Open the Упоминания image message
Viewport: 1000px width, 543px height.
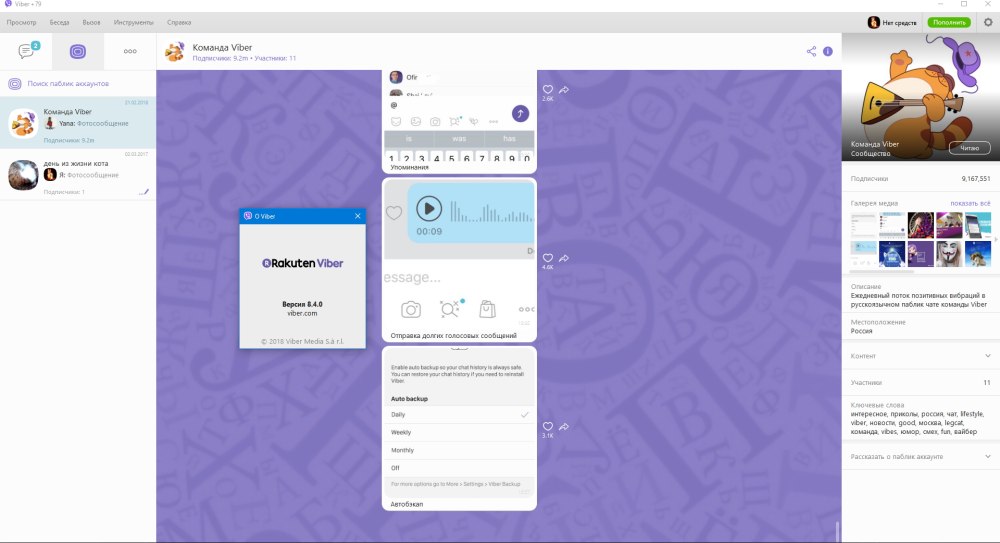tap(459, 115)
